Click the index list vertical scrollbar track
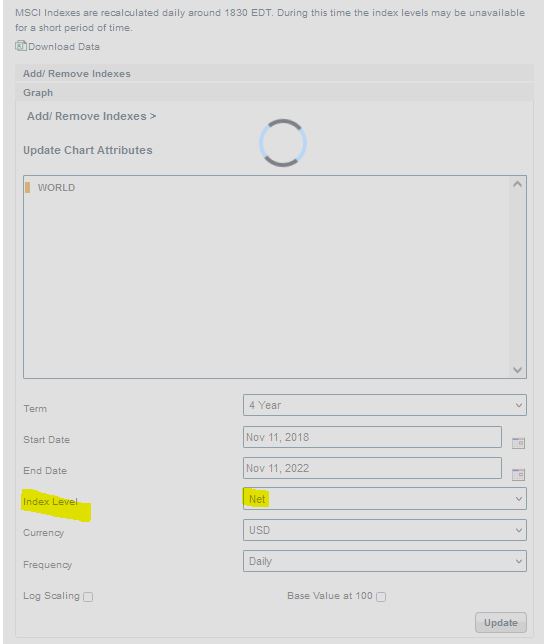 [517, 277]
